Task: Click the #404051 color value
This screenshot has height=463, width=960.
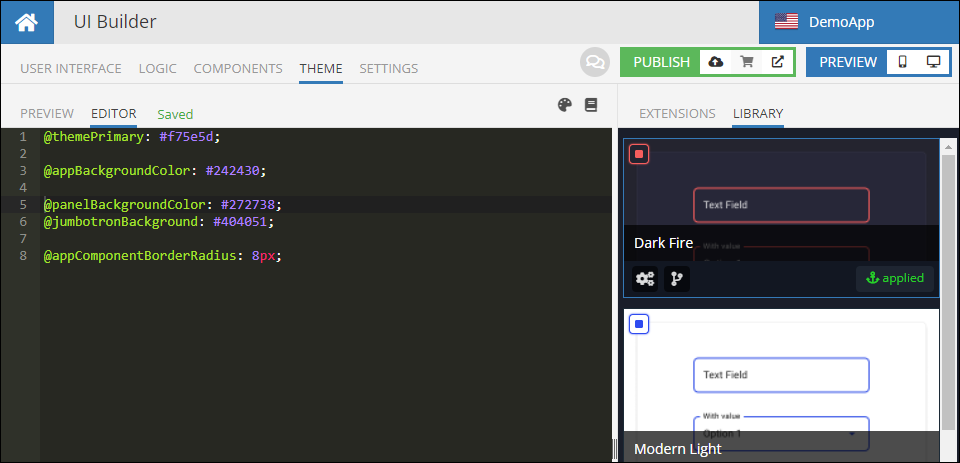Action: 241,221
